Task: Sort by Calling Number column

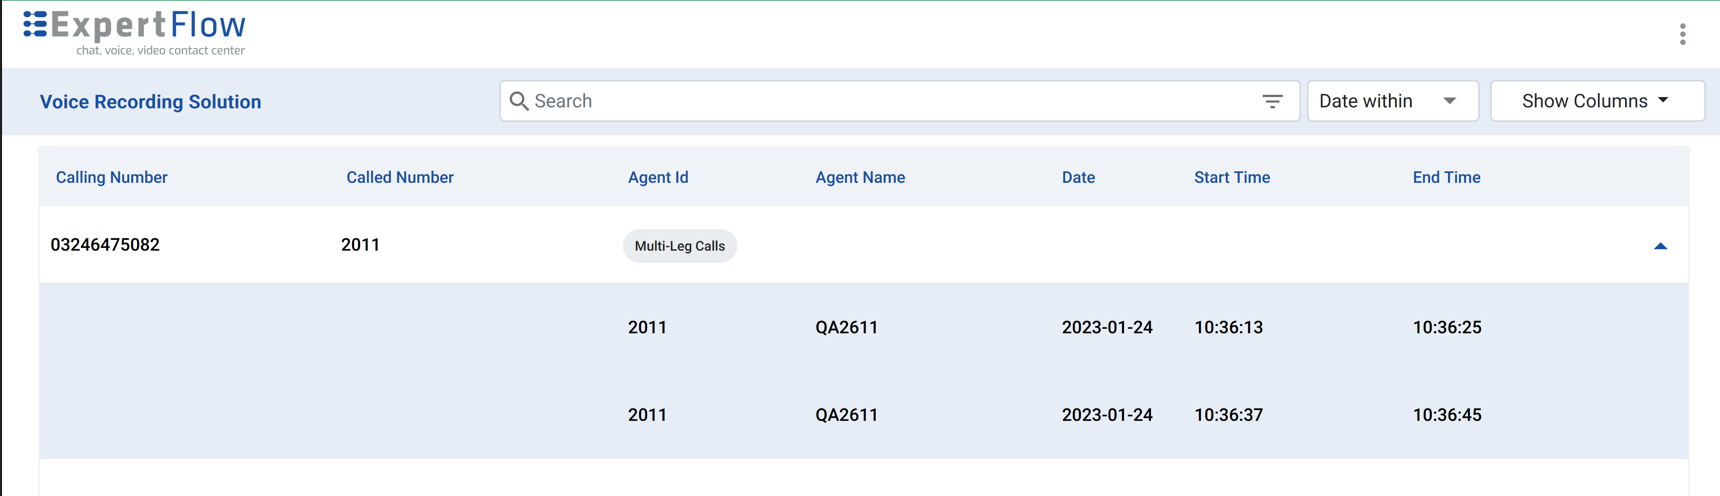Action: [112, 177]
